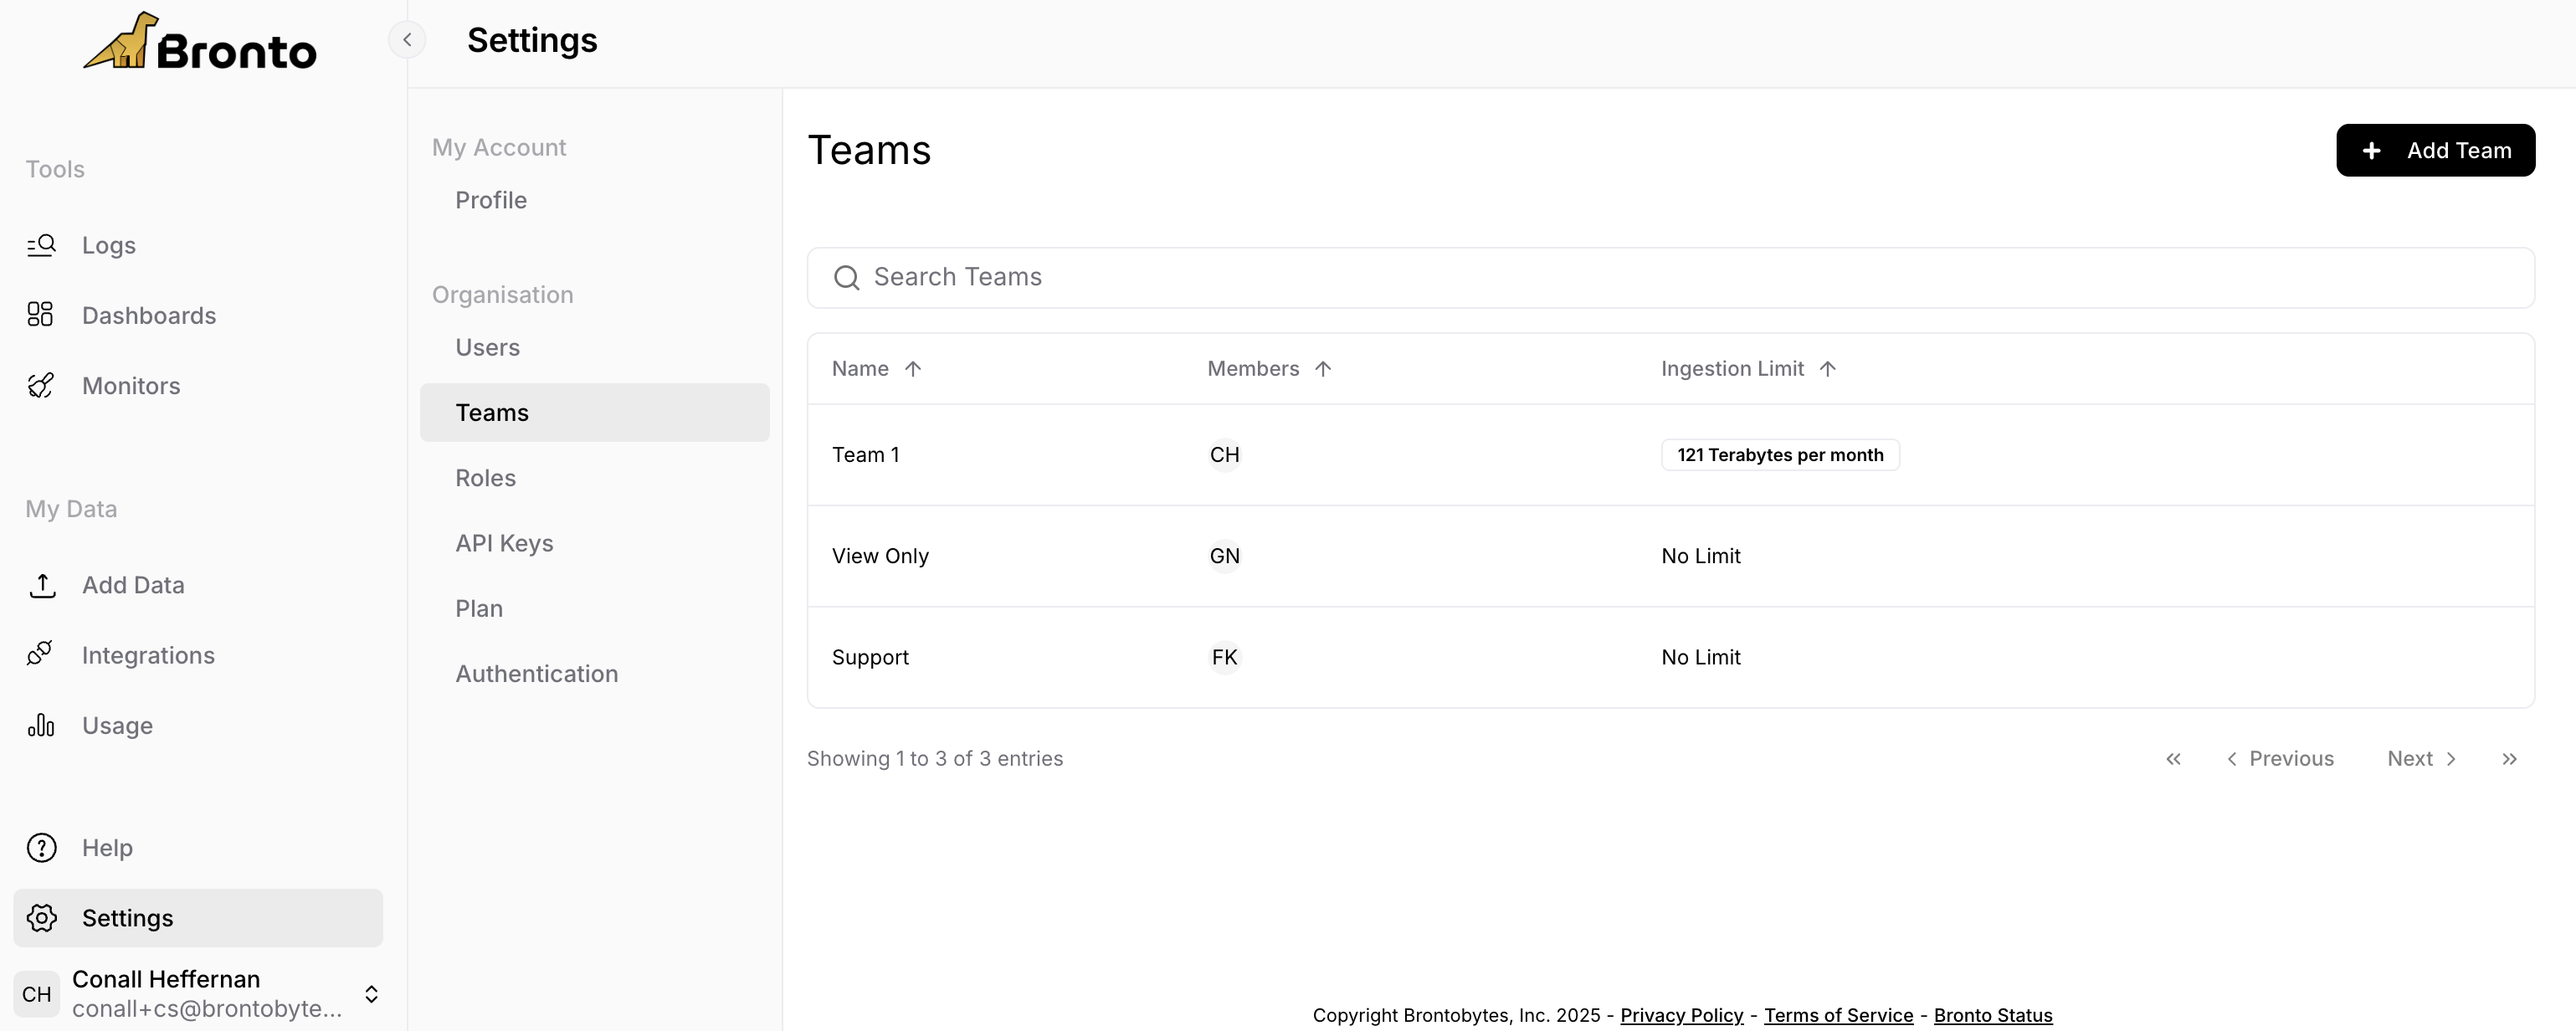Open Monitors via the heartbeat icon

pos(41,385)
